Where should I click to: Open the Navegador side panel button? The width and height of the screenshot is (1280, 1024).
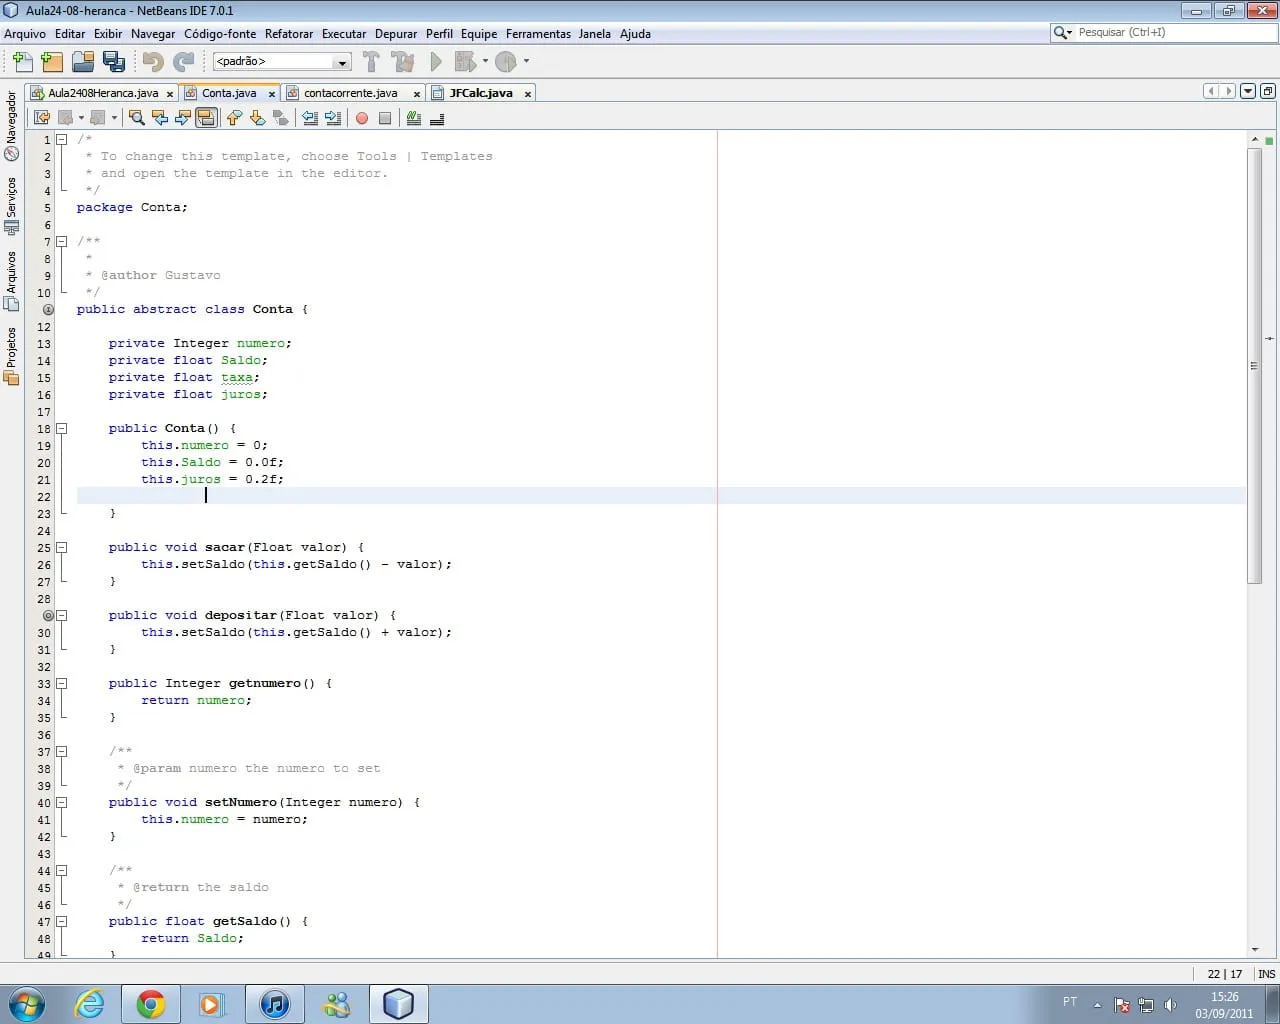click(12, 125)
